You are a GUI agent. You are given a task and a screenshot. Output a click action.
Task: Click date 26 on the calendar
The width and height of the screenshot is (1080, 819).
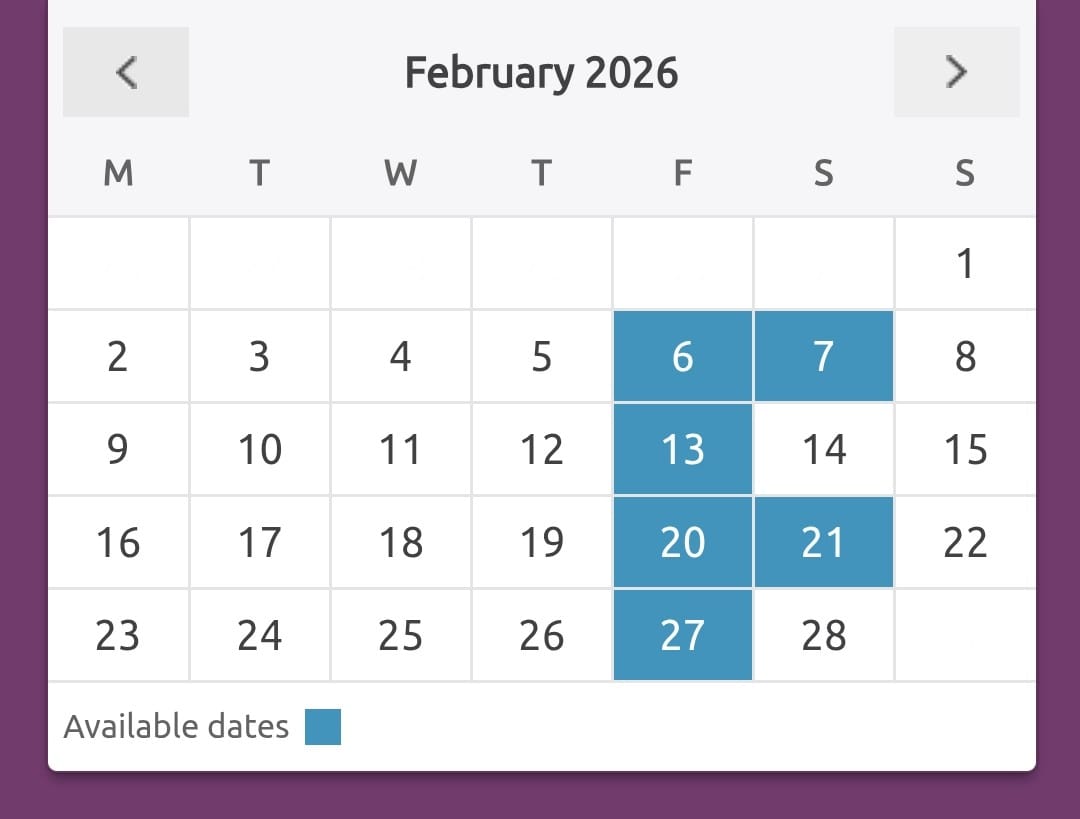coord(541,635)
